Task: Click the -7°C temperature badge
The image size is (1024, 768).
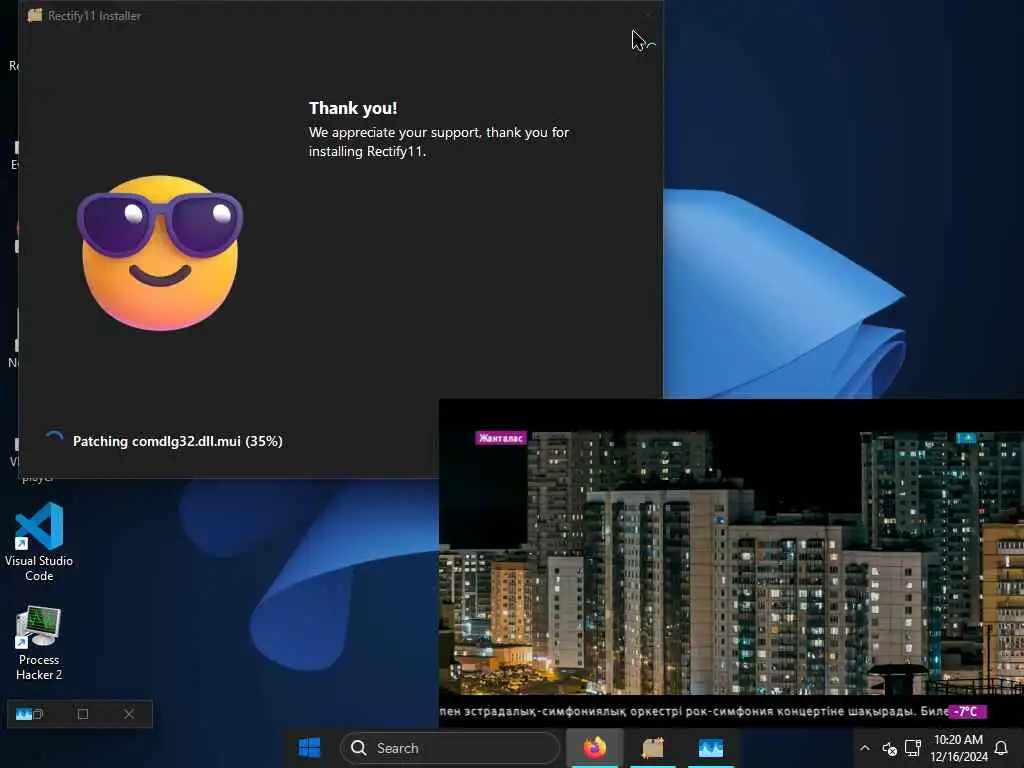Action: tap(967, 711)
